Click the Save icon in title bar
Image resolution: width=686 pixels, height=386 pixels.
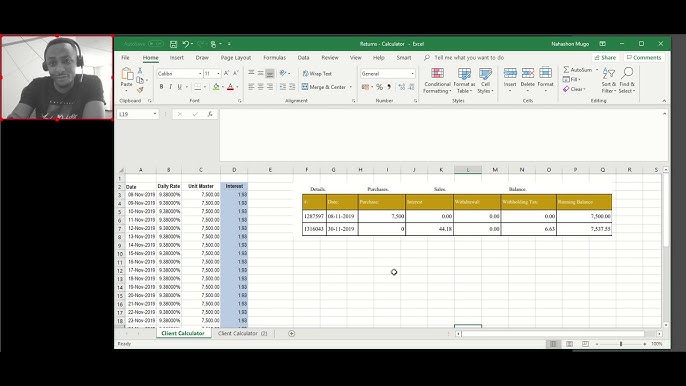coord(174,44)
